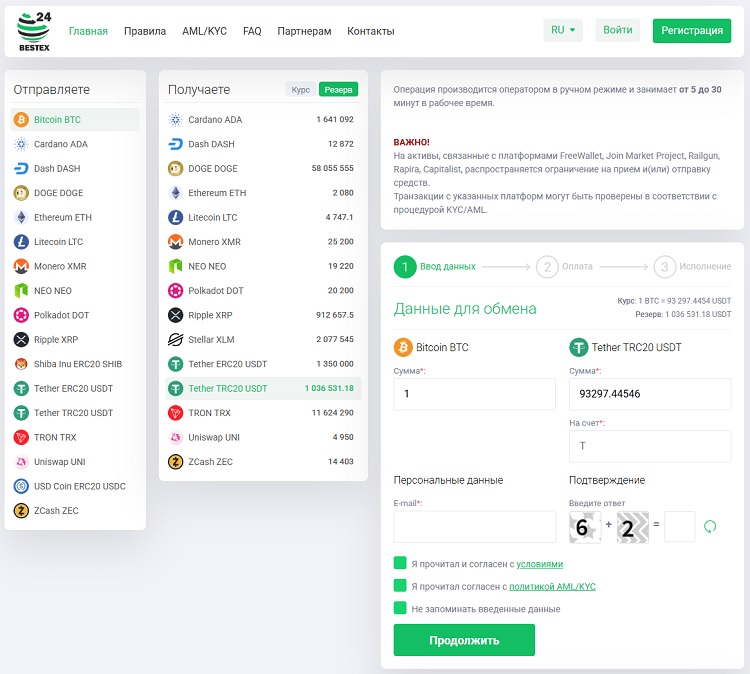Open the RU language dropdown
Screen dimensions: 750x674
point(563,30)
